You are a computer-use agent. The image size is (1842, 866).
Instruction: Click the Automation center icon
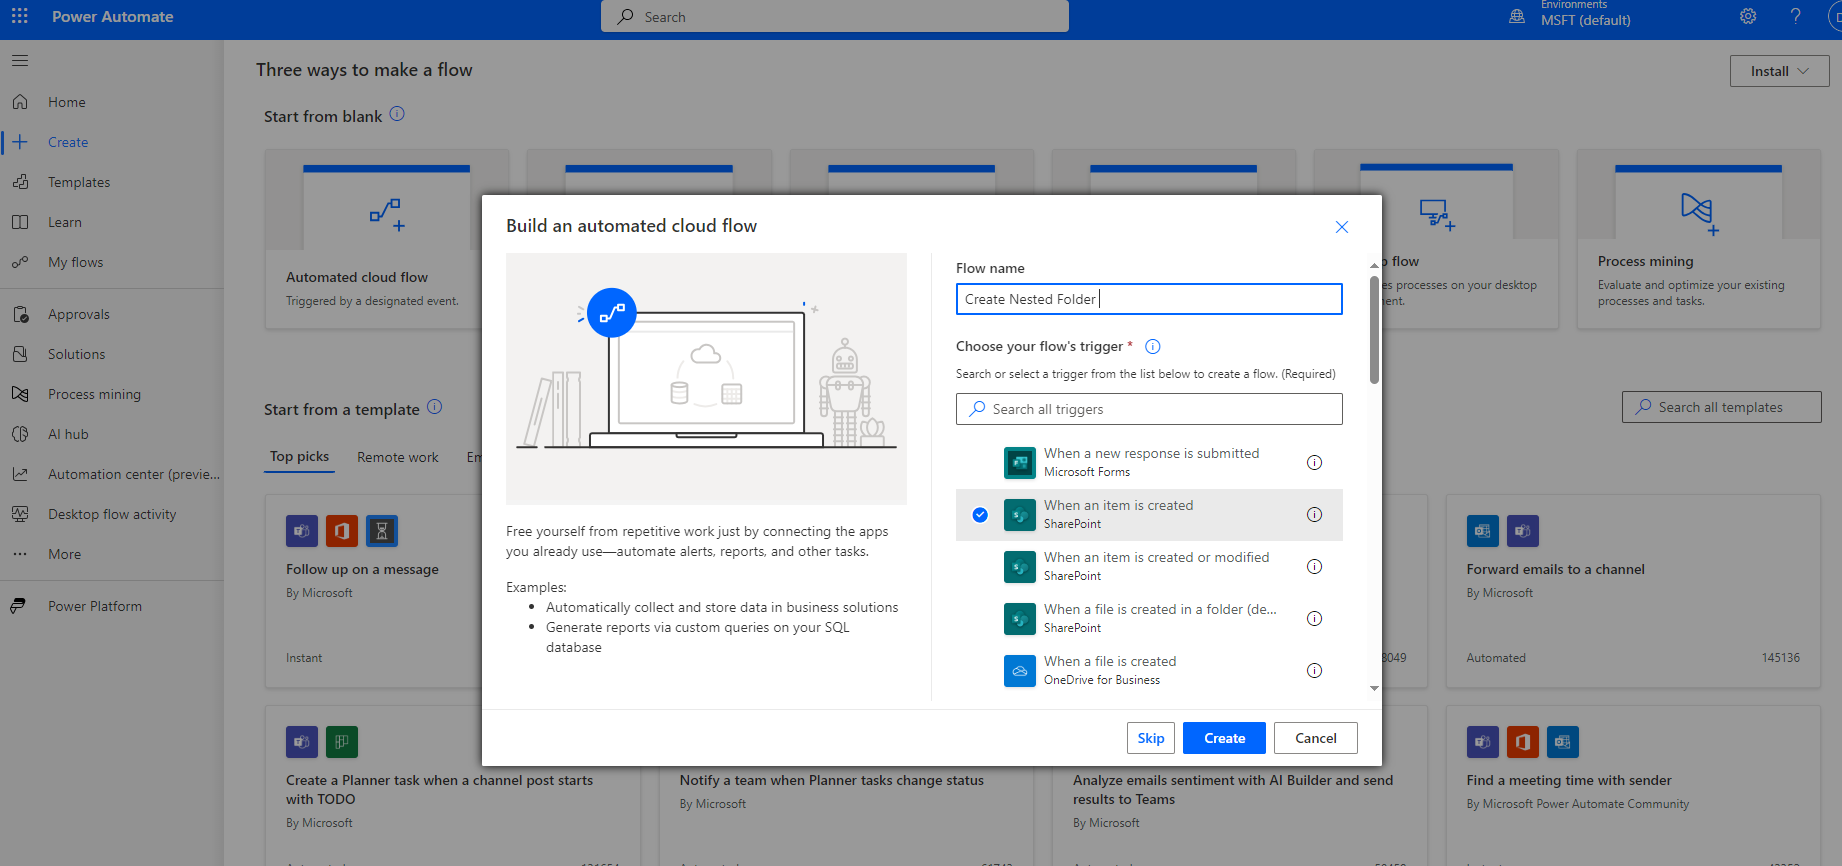tap(20, 474)
